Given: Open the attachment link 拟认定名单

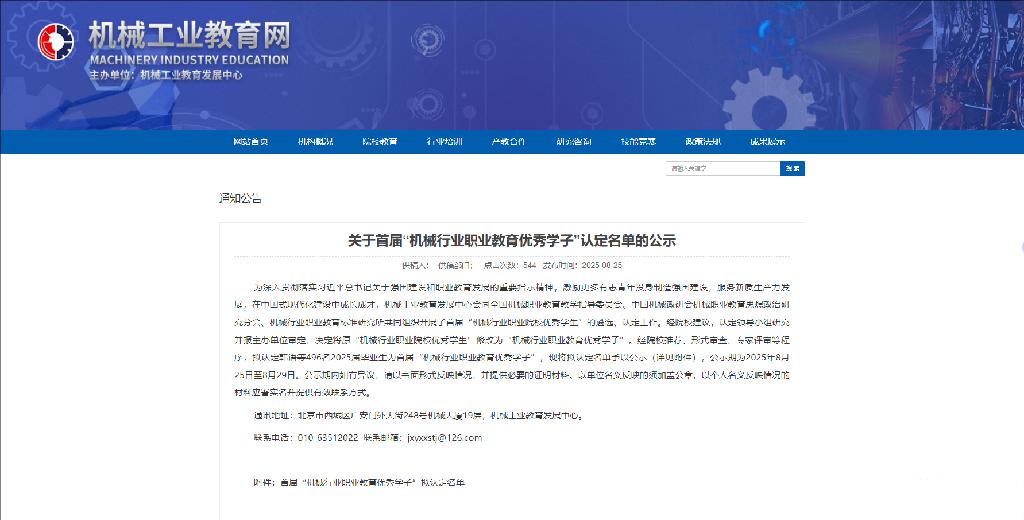Looking at the screenshot, I should coord(359,483).
